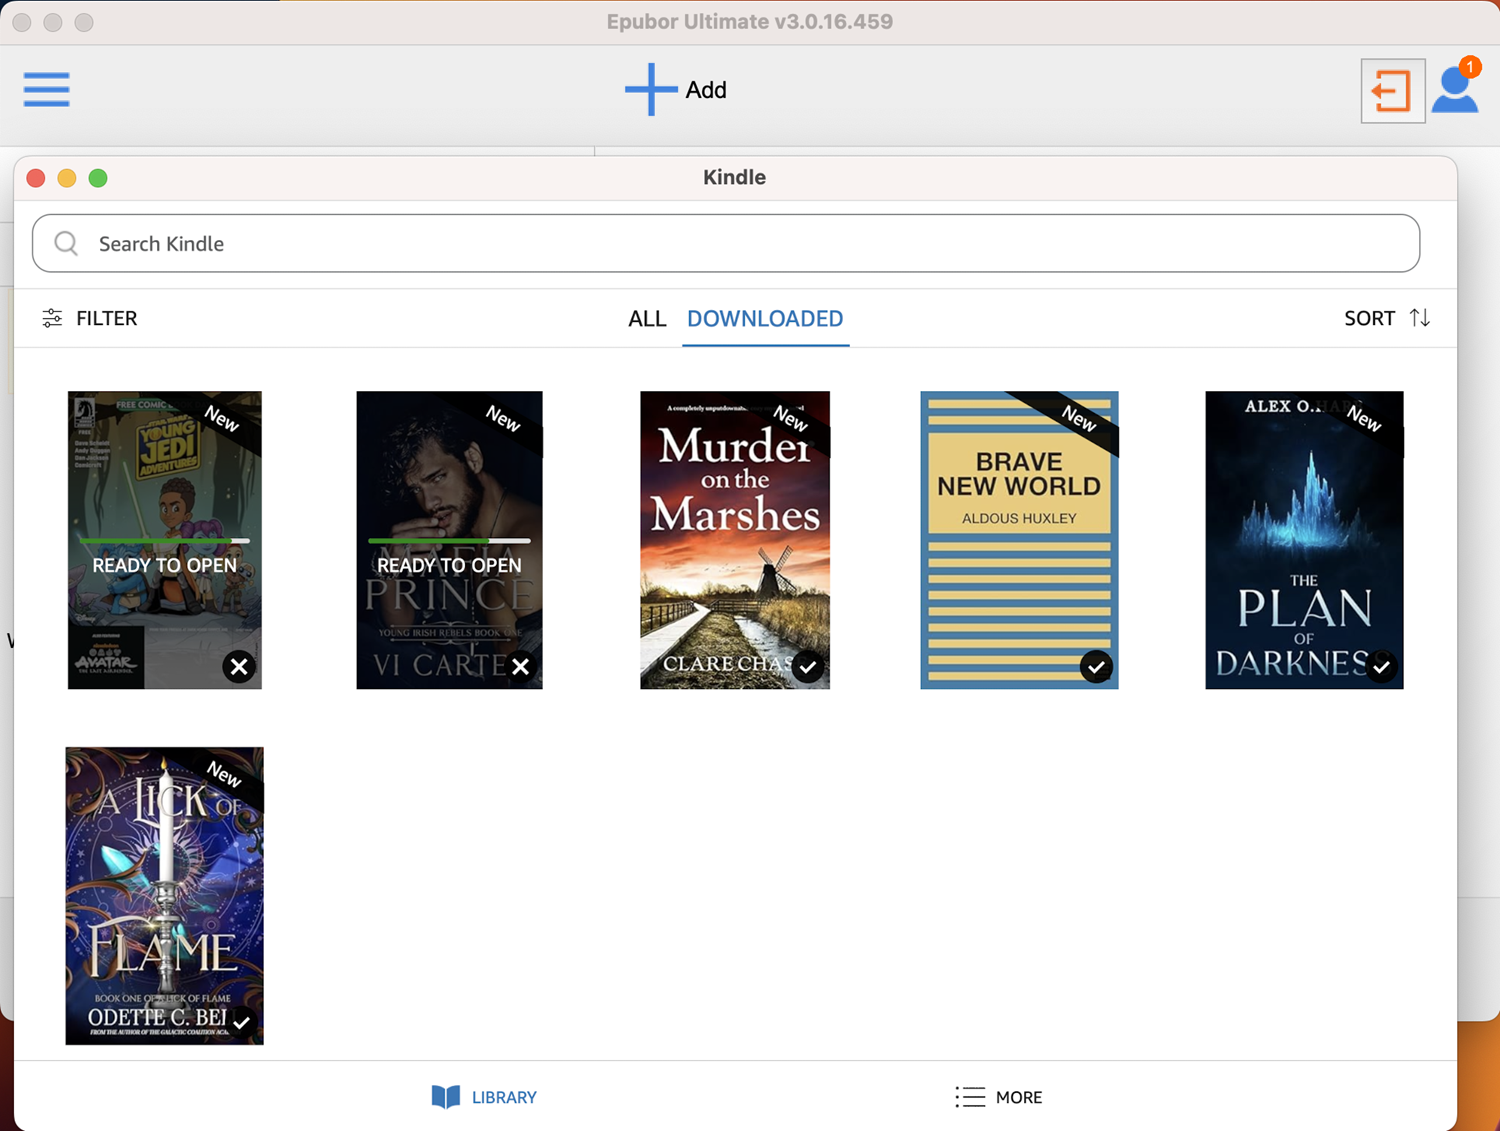Click the Library book icon
This screenshot has width=1500, height=1131.
445,1097
